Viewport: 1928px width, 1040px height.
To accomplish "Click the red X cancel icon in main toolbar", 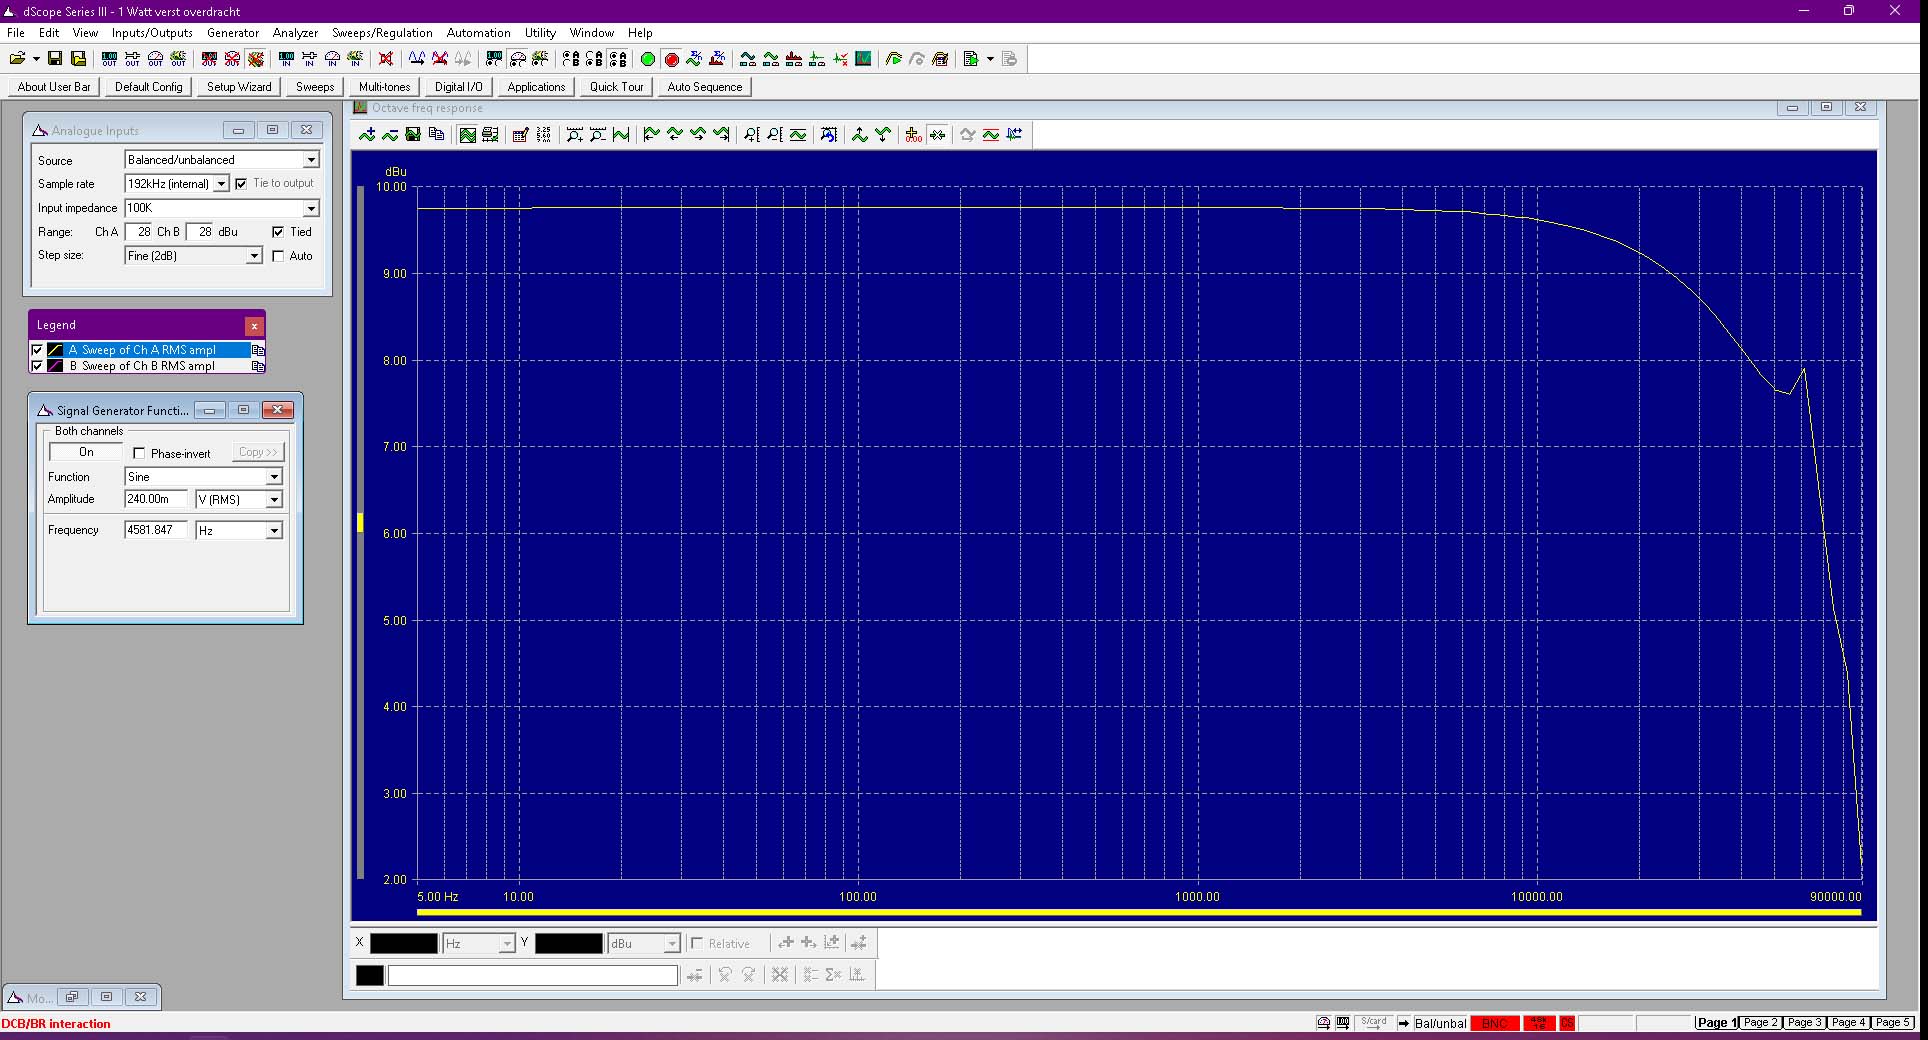I will (386, 59).
